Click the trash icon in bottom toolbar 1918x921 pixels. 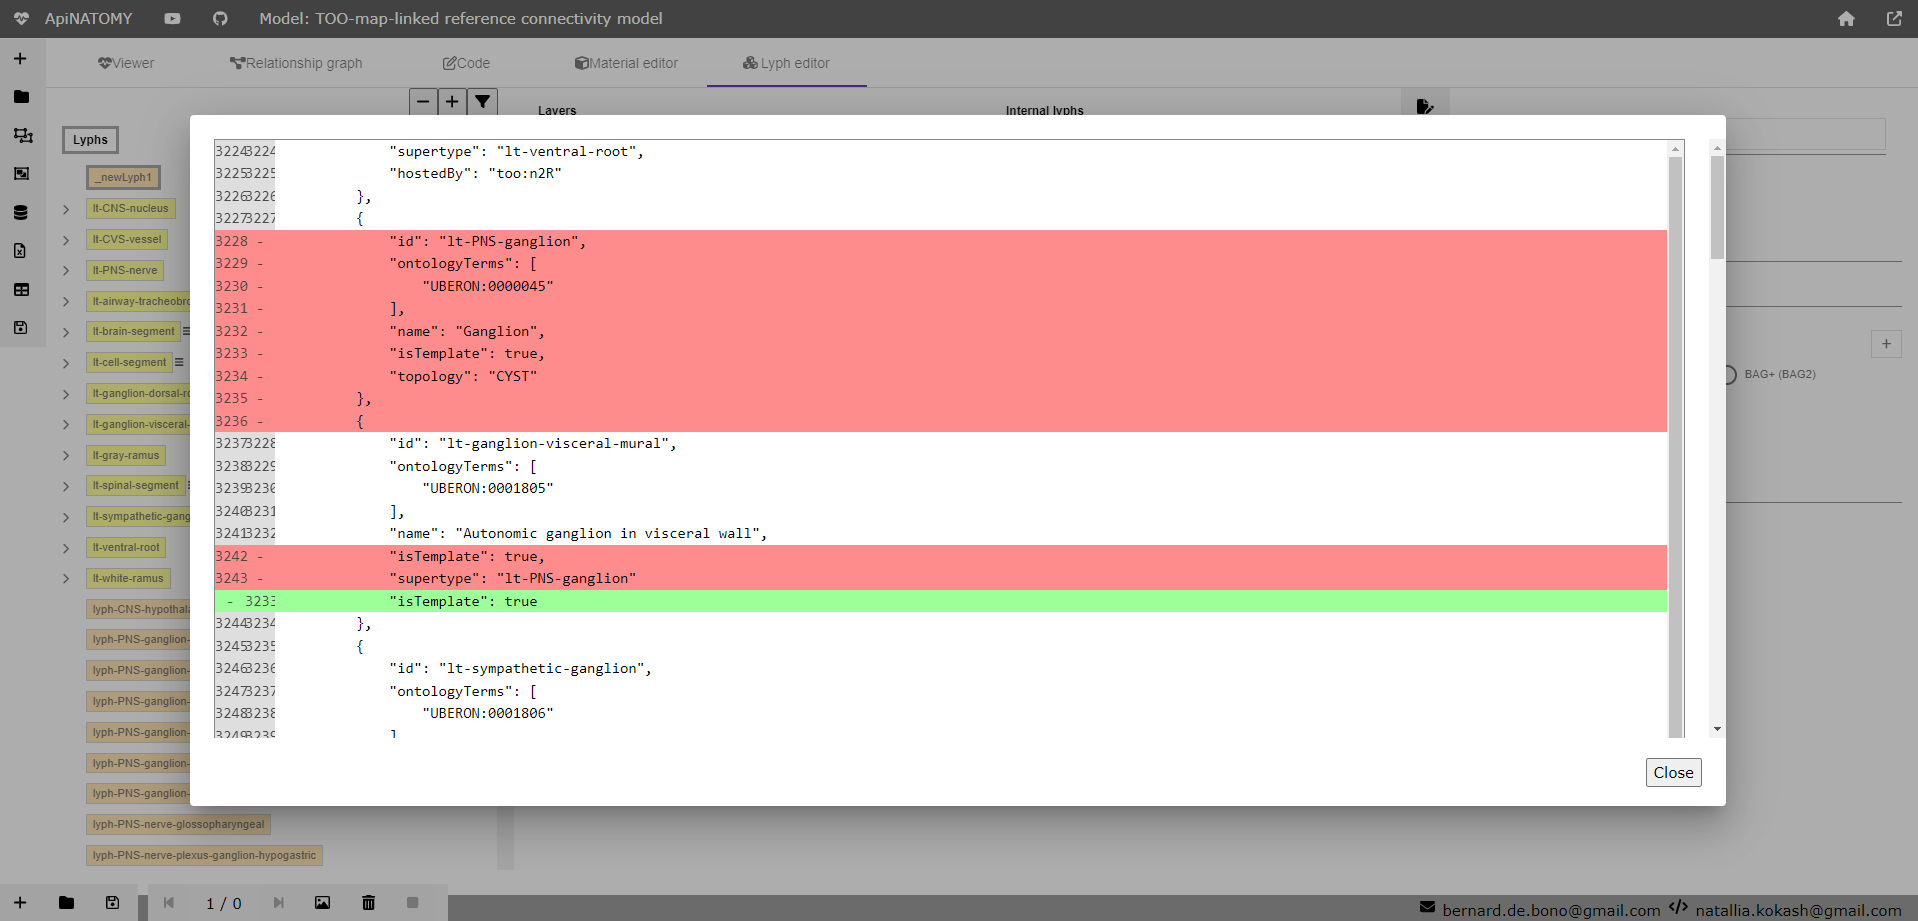[368, 903]
